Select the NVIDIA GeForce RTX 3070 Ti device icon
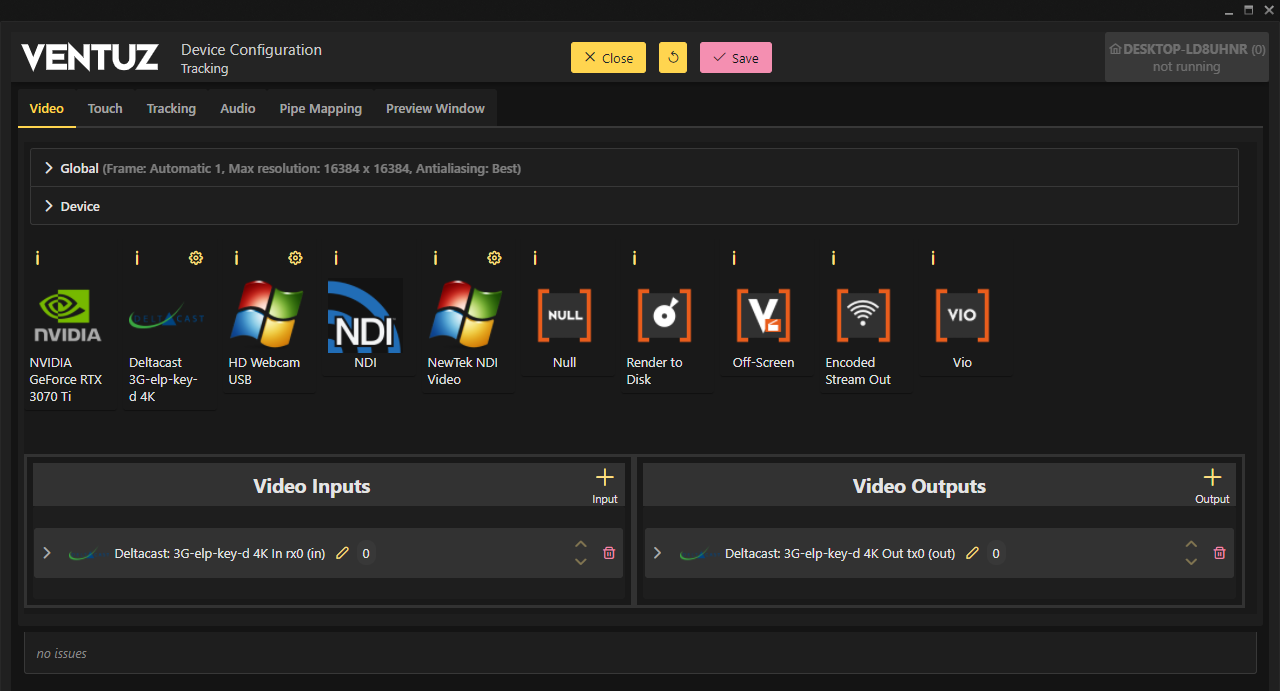 (x=67, y=316)
